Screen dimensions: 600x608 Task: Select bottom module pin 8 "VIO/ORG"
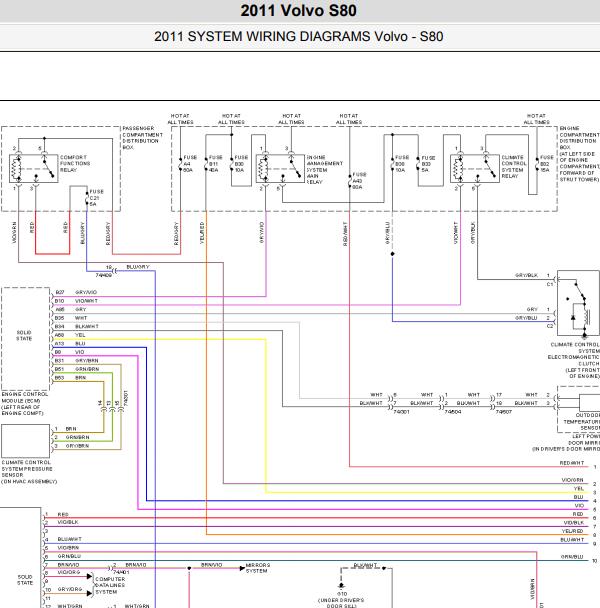pos(62,573)
